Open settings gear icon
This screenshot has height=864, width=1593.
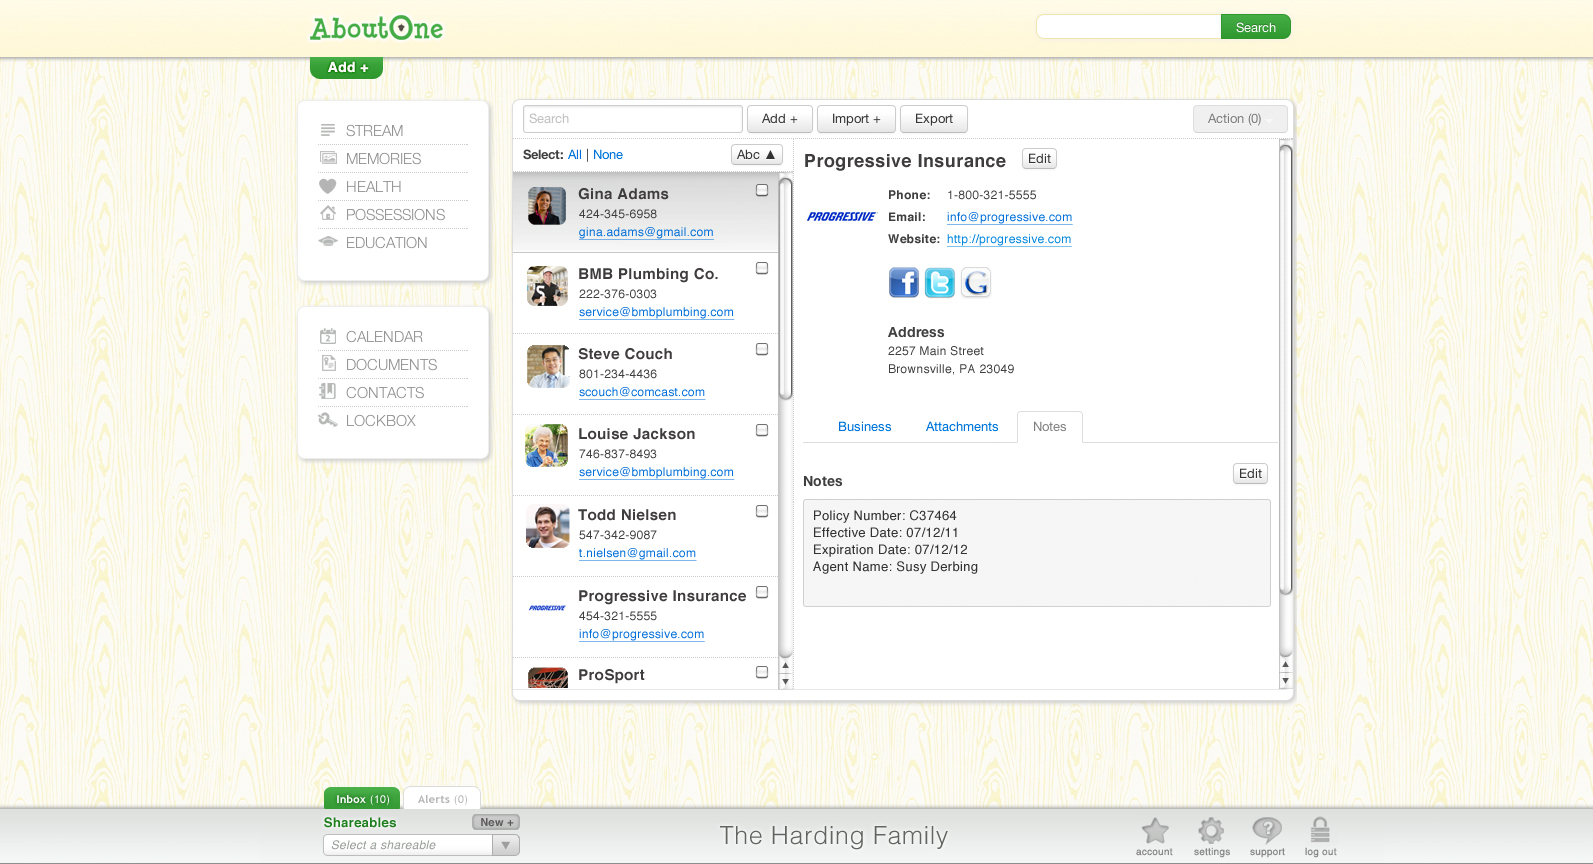(x=1211, y=830)
